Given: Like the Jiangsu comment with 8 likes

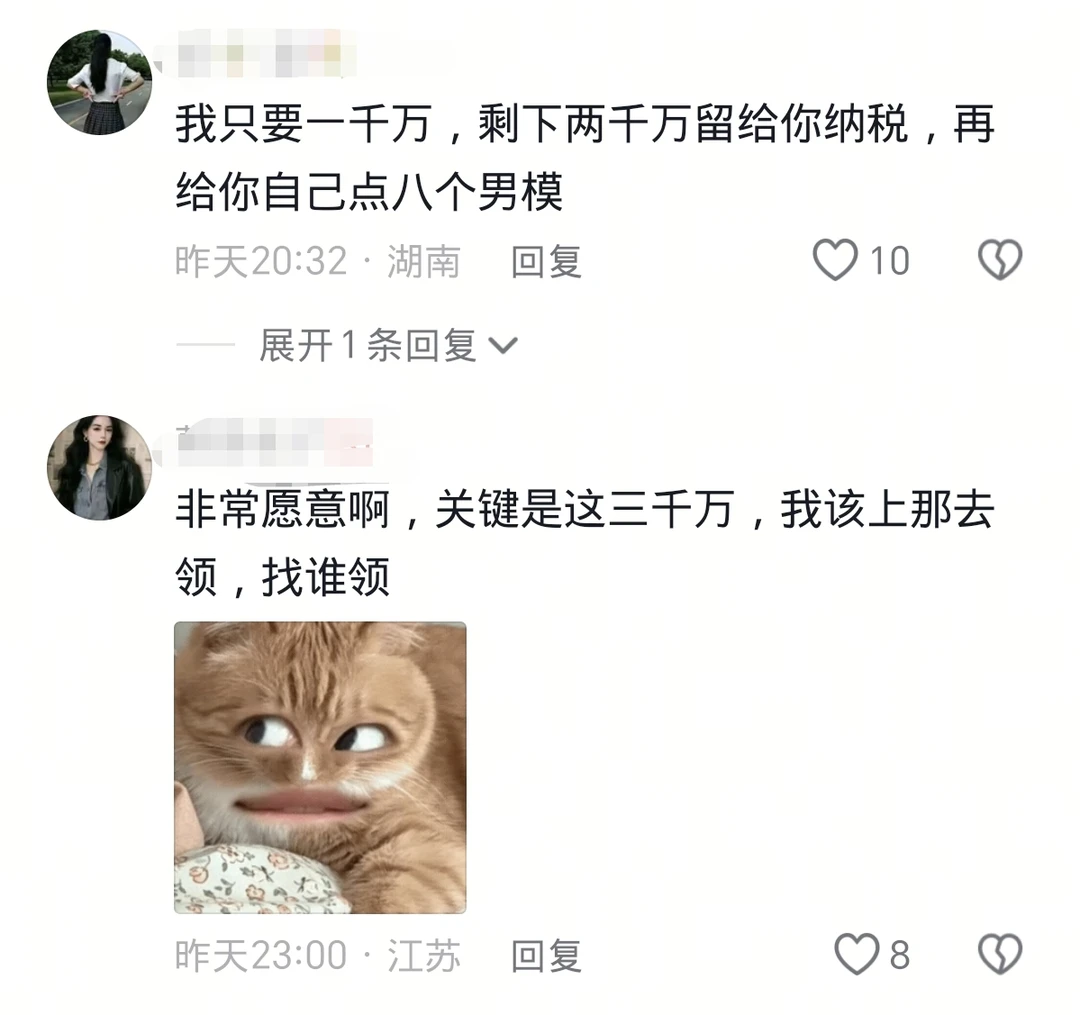Looking at the screenshot, I should (857, 954).
